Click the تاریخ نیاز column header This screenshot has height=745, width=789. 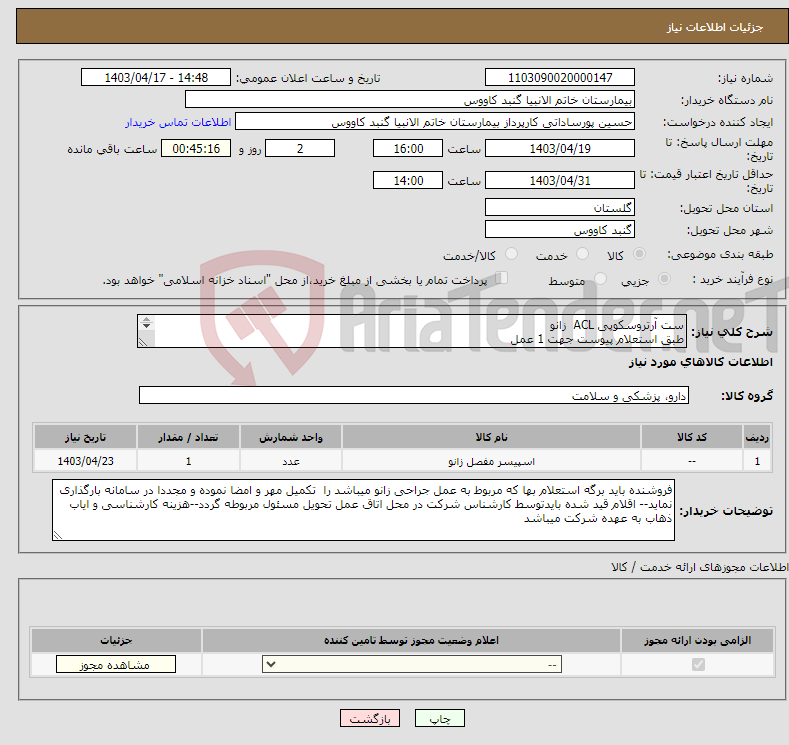(85, 437)
